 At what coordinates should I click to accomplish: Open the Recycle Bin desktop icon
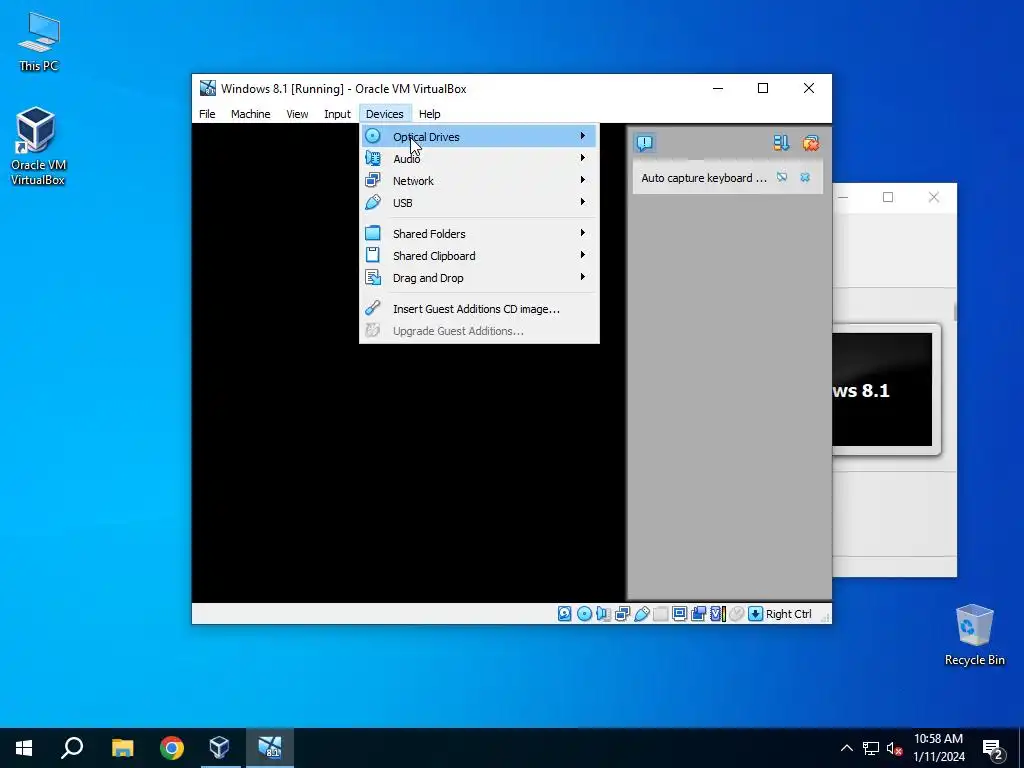tap(974, 635)
